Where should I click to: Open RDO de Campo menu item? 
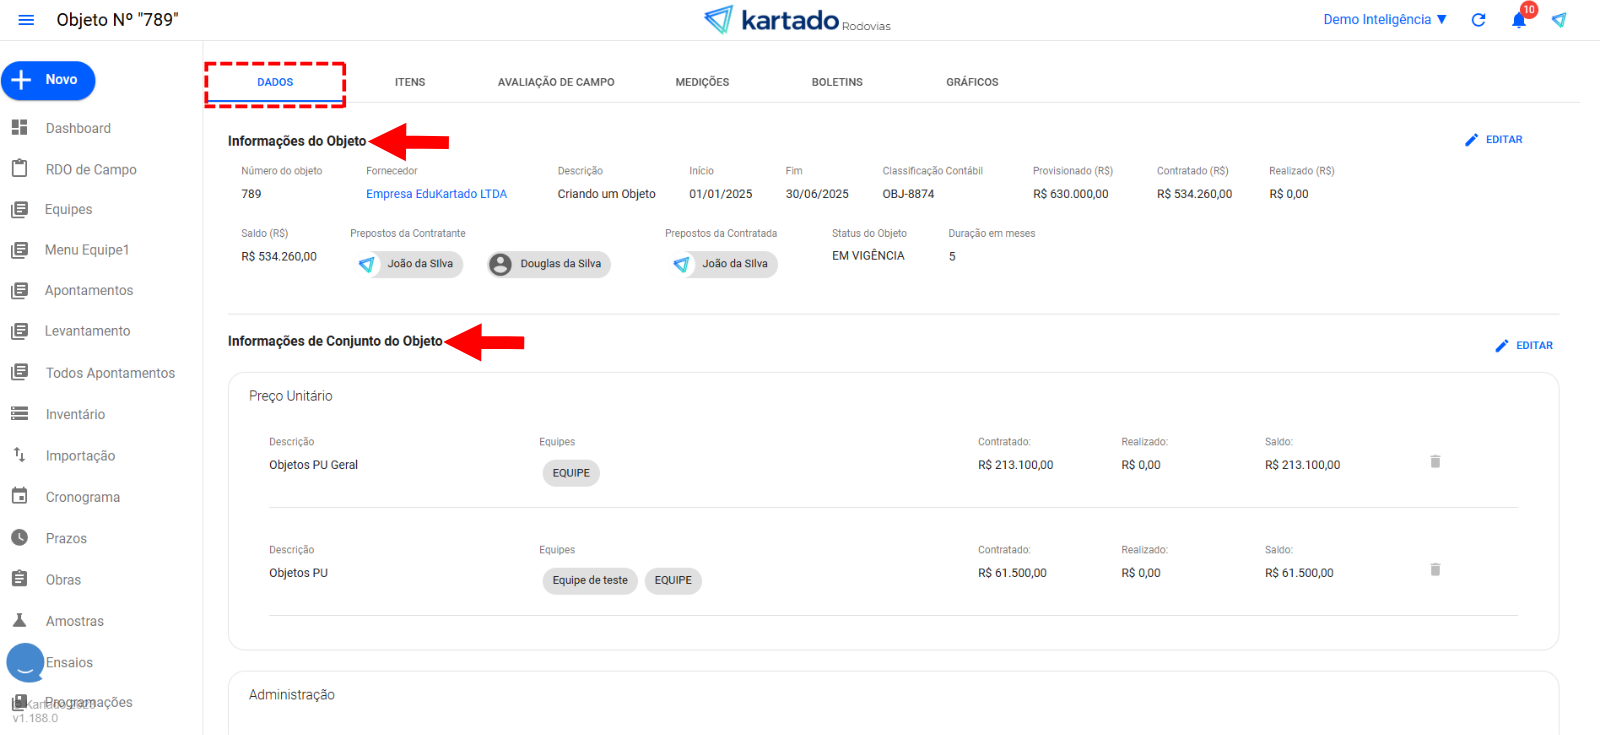[90, 170]
